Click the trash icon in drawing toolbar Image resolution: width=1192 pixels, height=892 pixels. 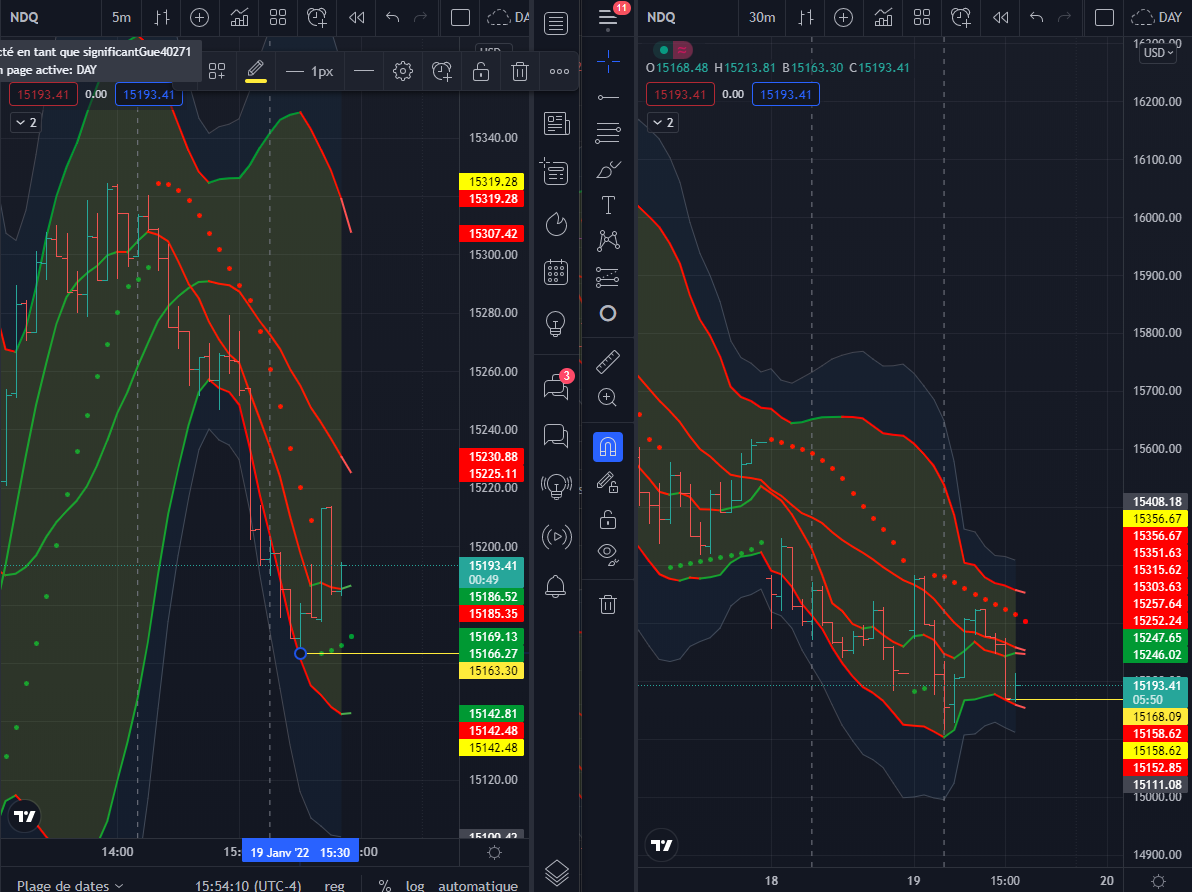[607, 603]
